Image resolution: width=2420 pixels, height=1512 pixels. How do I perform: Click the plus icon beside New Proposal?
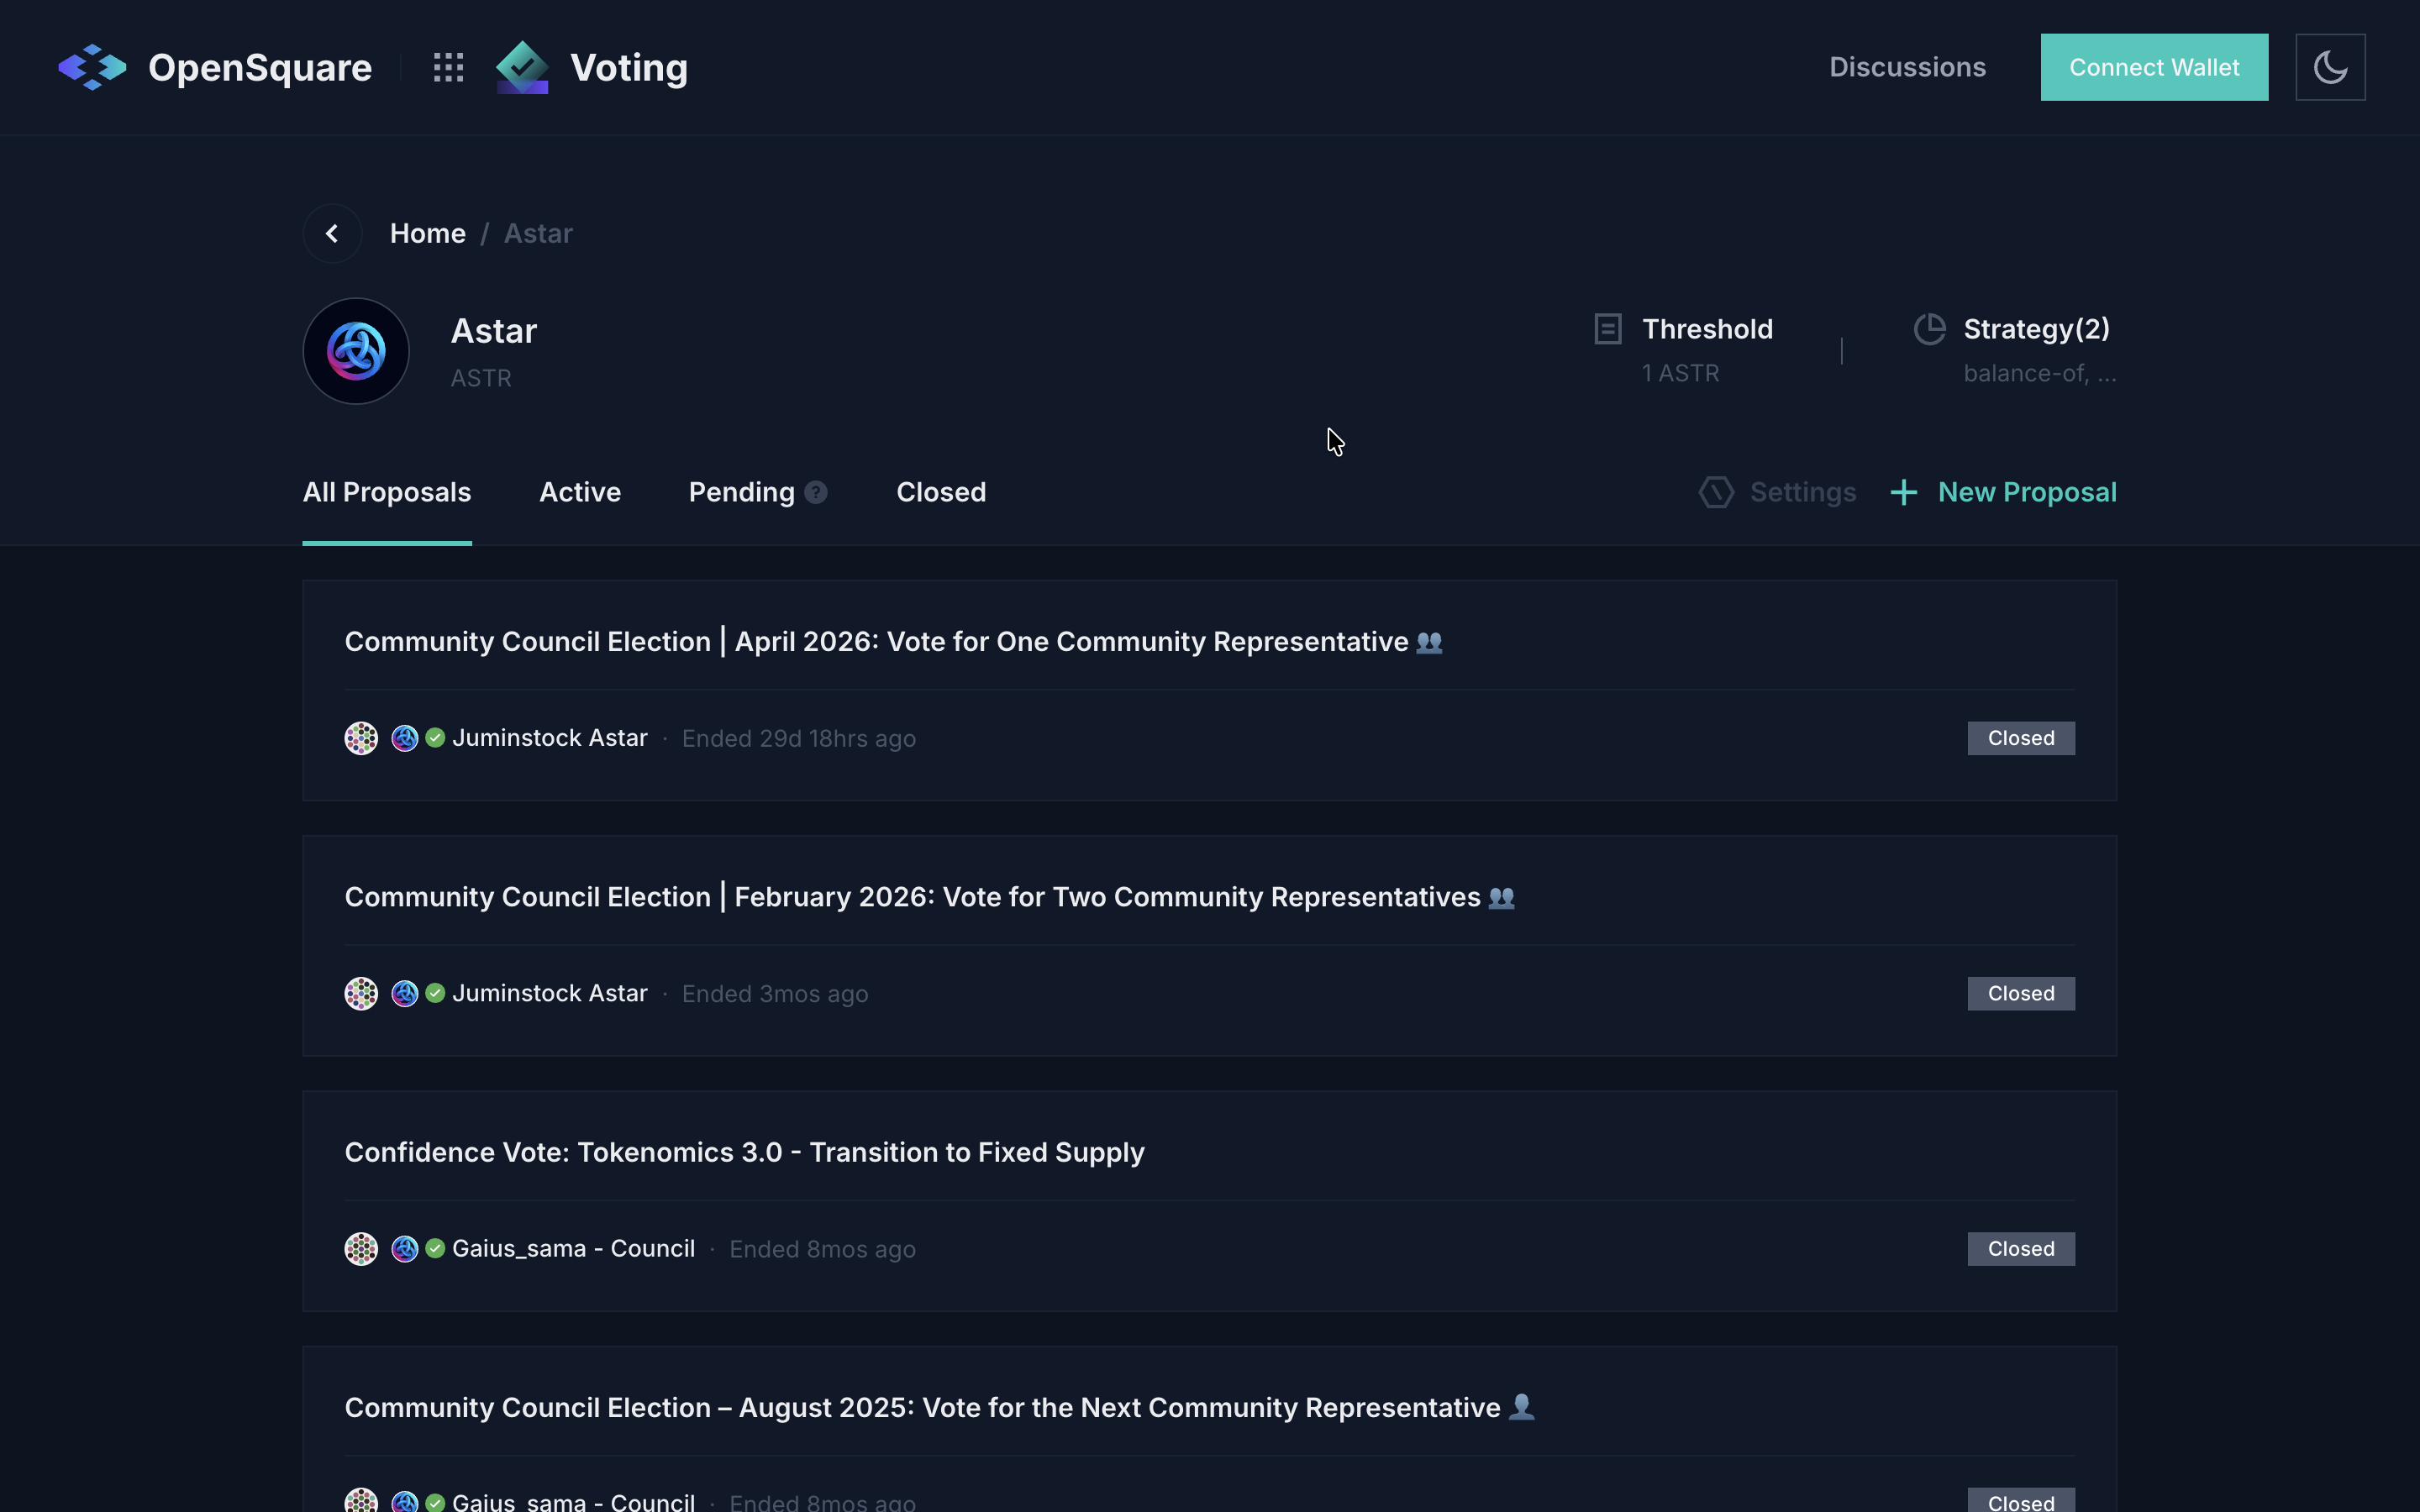(x=1904, y=492)
